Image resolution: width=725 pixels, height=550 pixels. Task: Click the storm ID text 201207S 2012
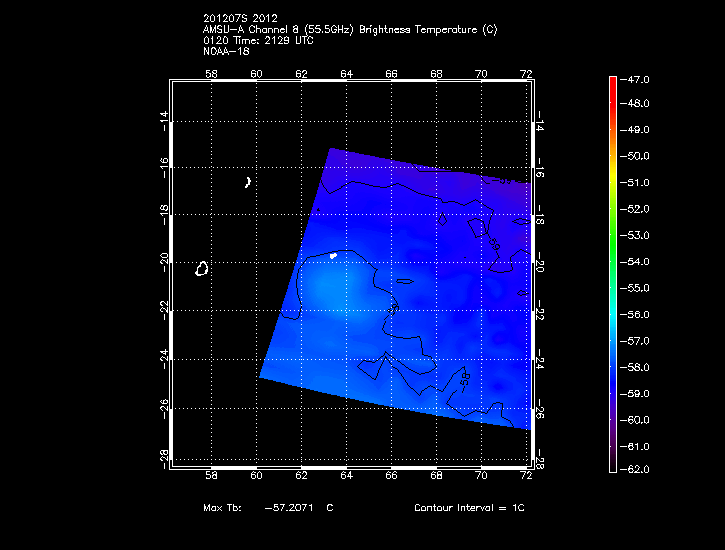[240, 18]
